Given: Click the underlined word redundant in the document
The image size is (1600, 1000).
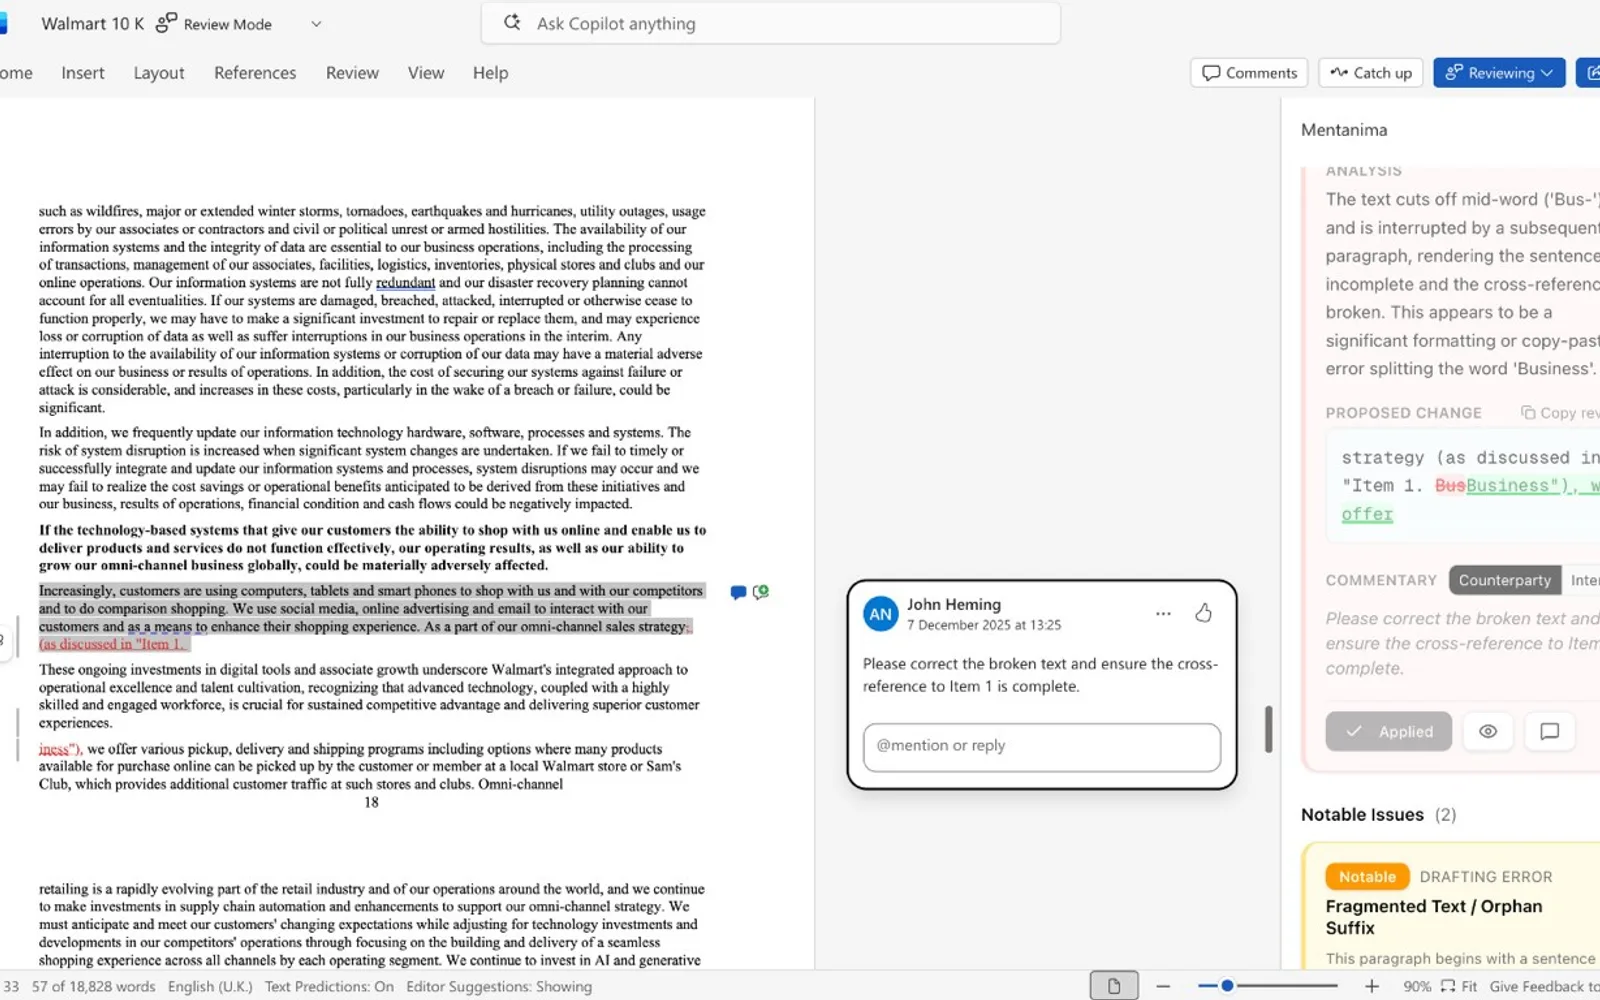Looking at the screenshot, I should tap(405, 283).
